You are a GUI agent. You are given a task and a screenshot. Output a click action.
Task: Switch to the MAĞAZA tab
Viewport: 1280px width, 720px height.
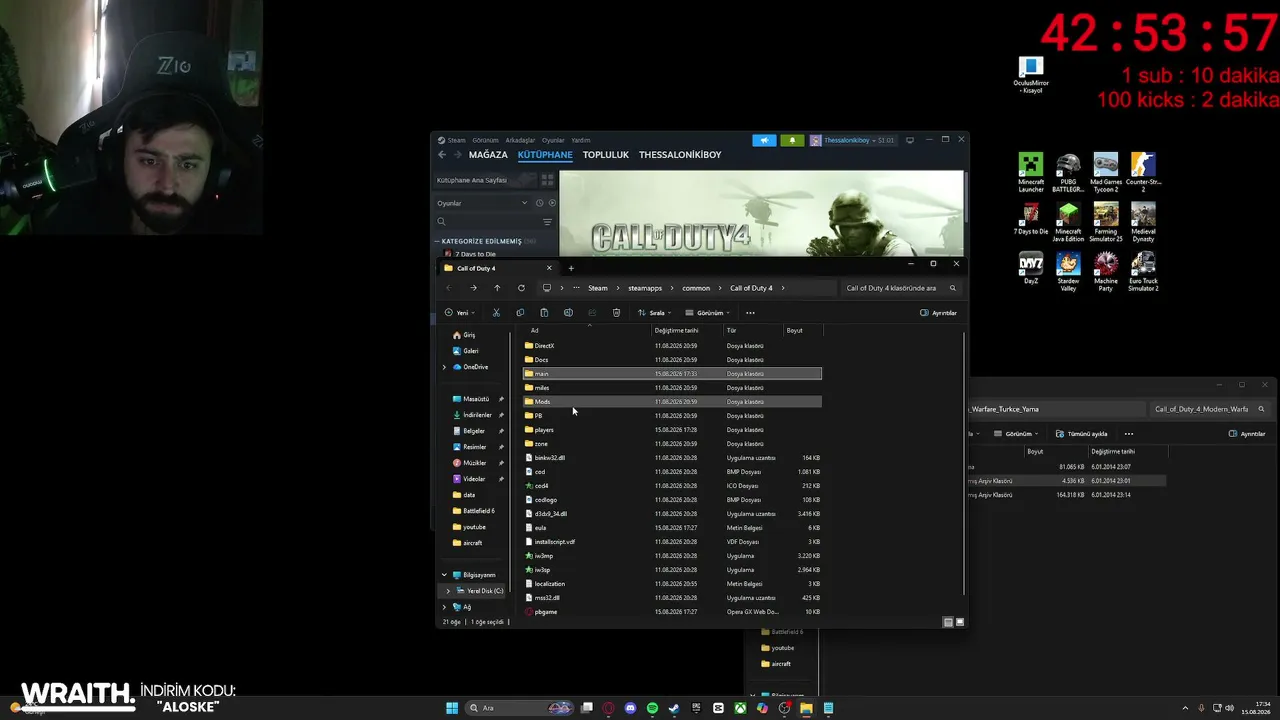[x=488, y=155]
